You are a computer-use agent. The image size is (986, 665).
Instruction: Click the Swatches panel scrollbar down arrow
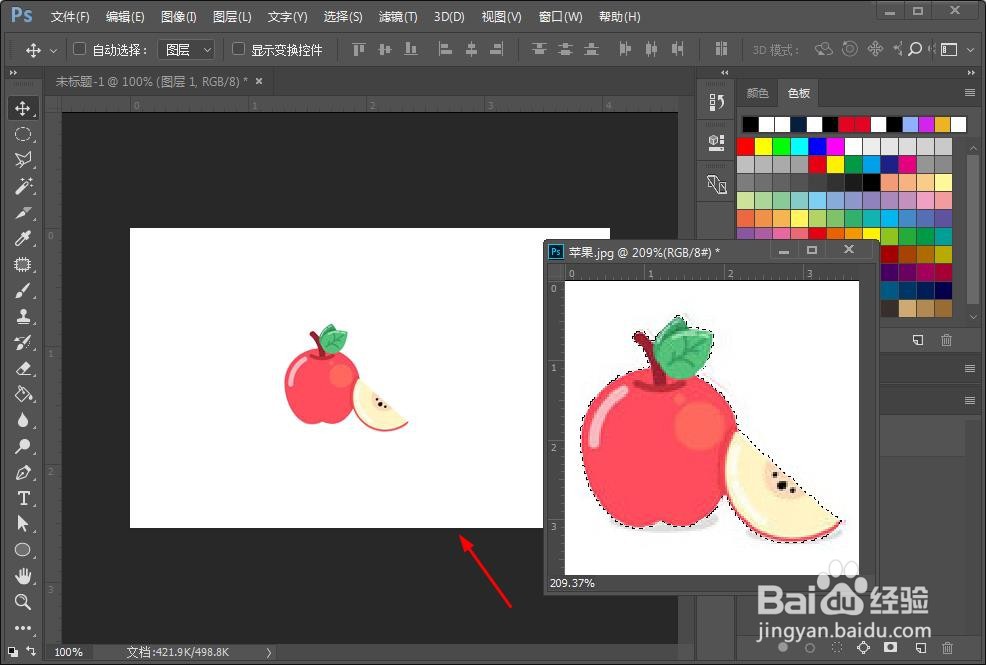(x=973, y=317)
